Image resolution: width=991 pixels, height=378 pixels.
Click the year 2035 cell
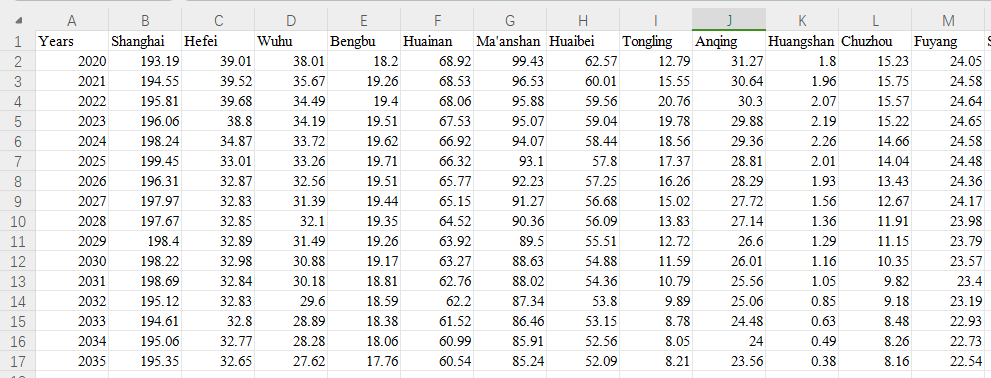click(x=72, y=362)
